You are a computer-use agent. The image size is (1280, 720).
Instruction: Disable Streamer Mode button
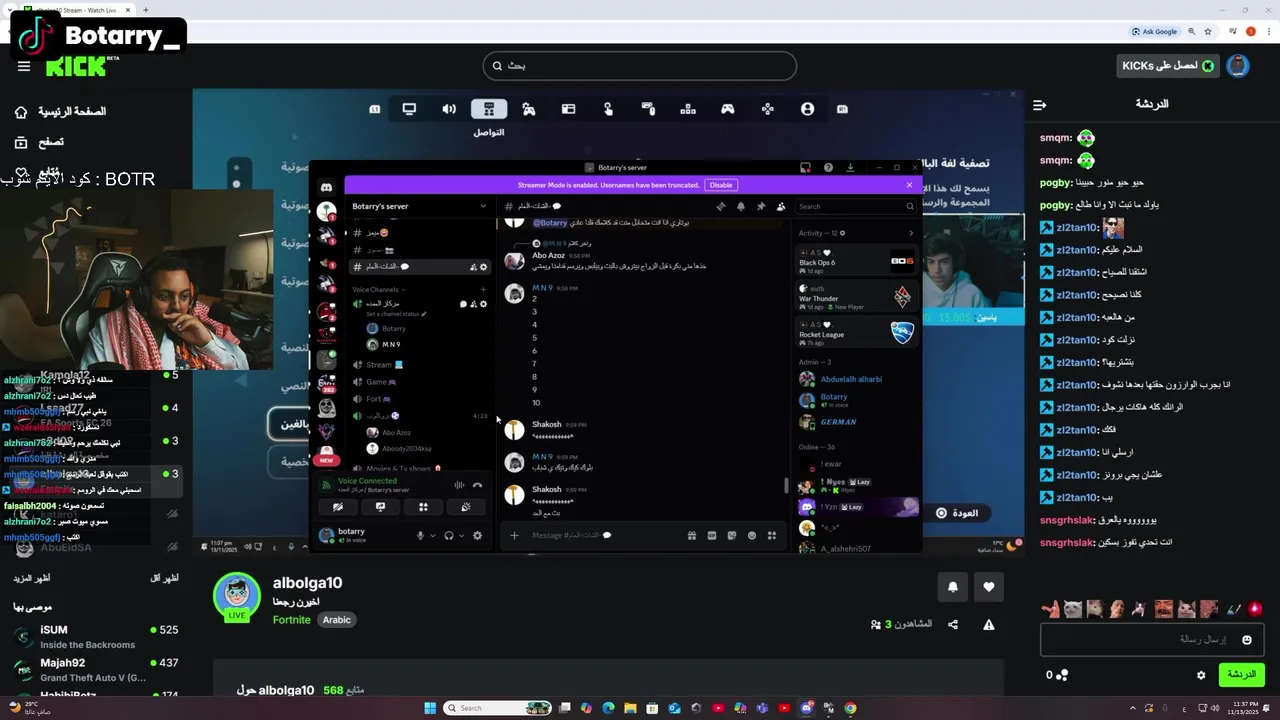coord(721,185)
